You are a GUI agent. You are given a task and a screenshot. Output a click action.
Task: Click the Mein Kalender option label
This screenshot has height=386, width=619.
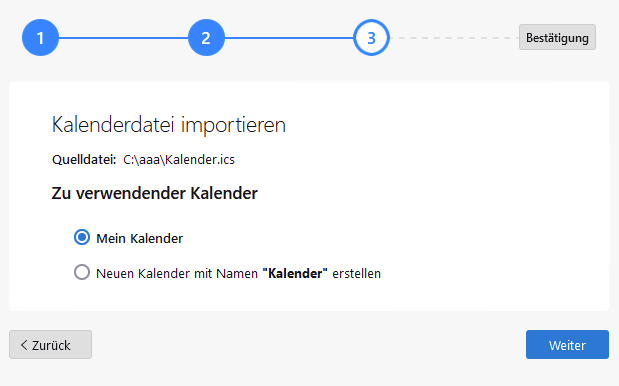coord(140,238)
